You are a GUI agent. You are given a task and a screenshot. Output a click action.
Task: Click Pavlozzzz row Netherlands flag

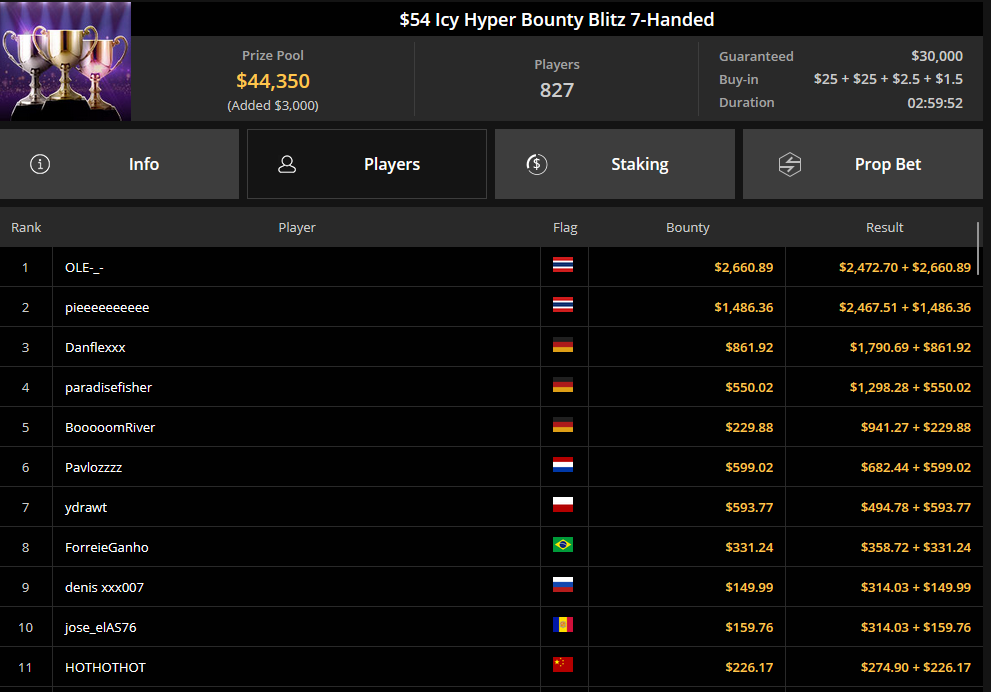[562, 464]
